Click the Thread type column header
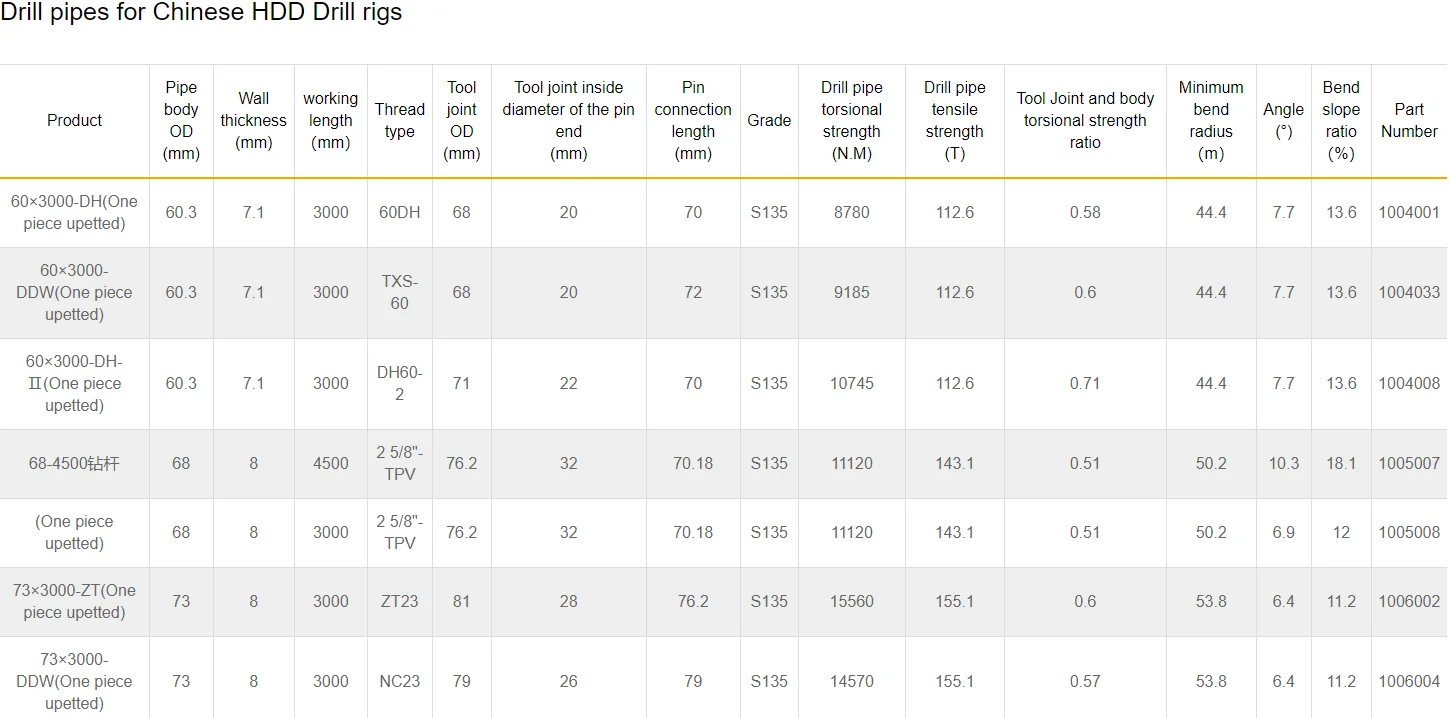Screen dimensions: 1450x718 pyautogui.click(x=399, y=120)
